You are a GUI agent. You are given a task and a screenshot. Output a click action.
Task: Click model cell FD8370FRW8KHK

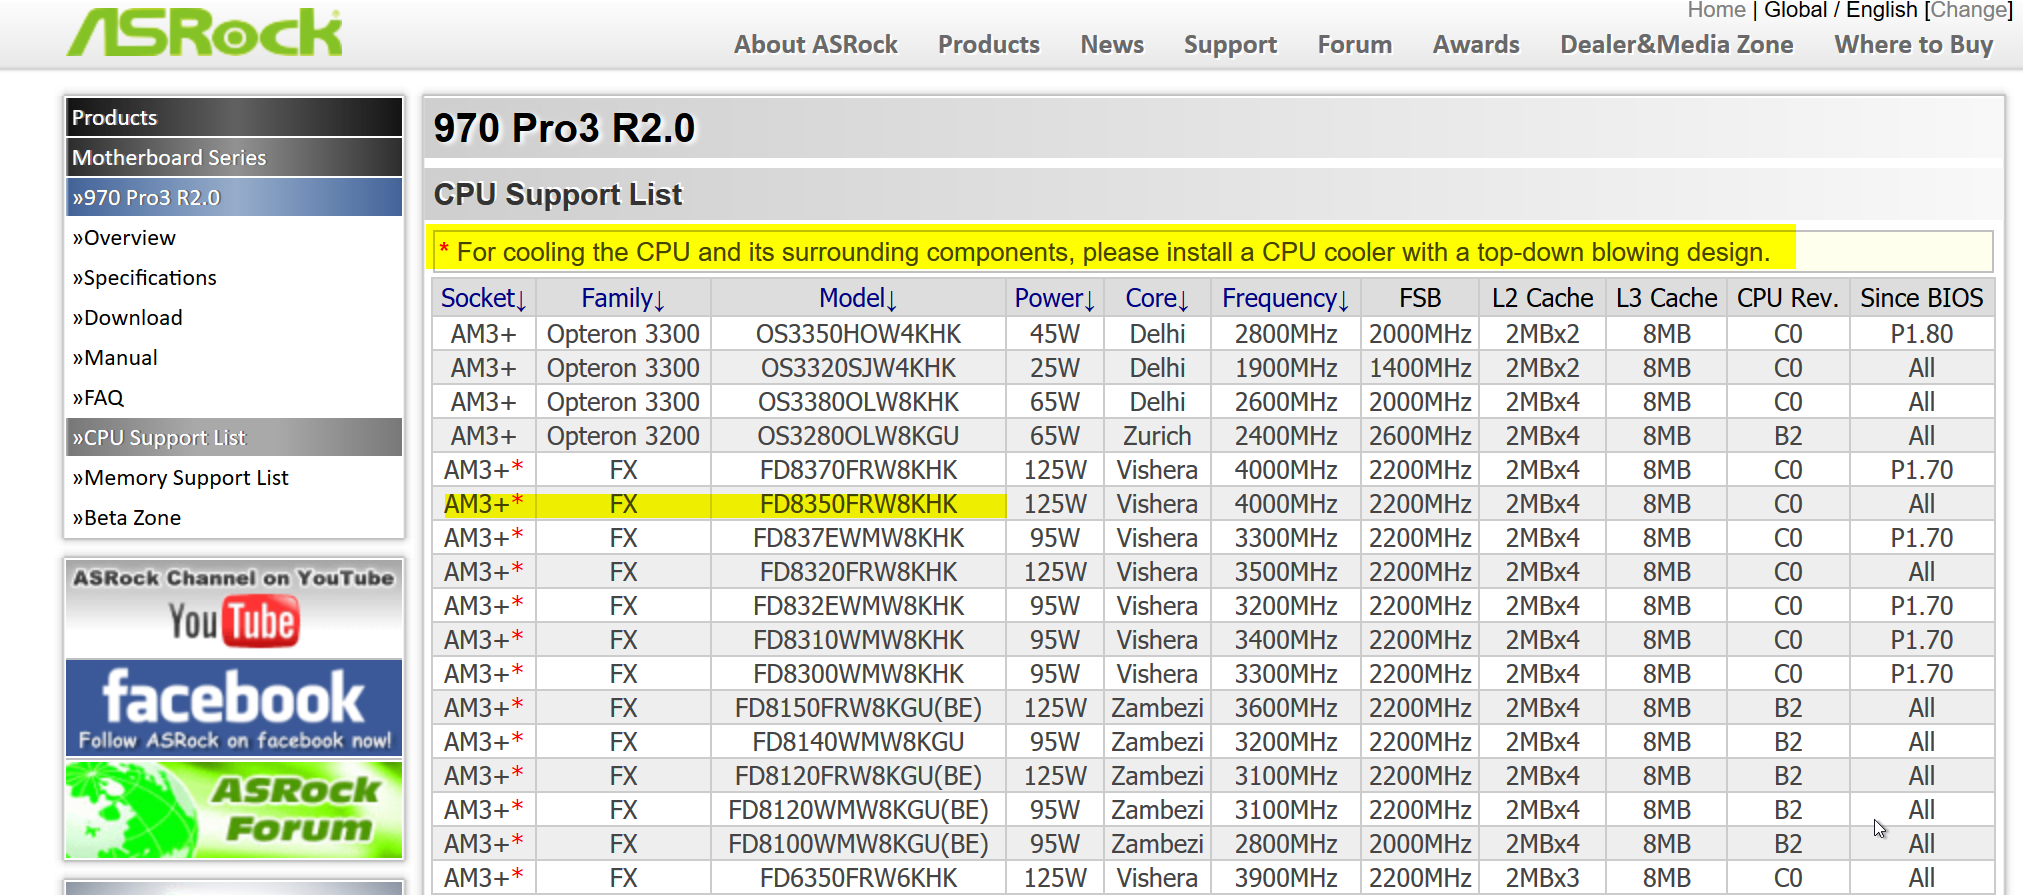coord(858,470)
